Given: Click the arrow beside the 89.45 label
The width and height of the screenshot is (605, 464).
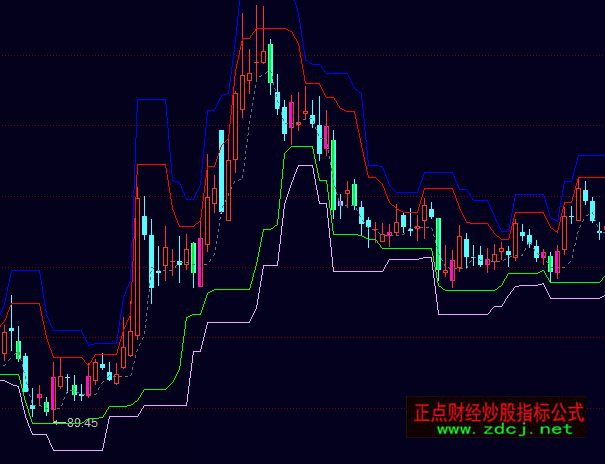Looking at the screenshot, I should coord(58,422).
